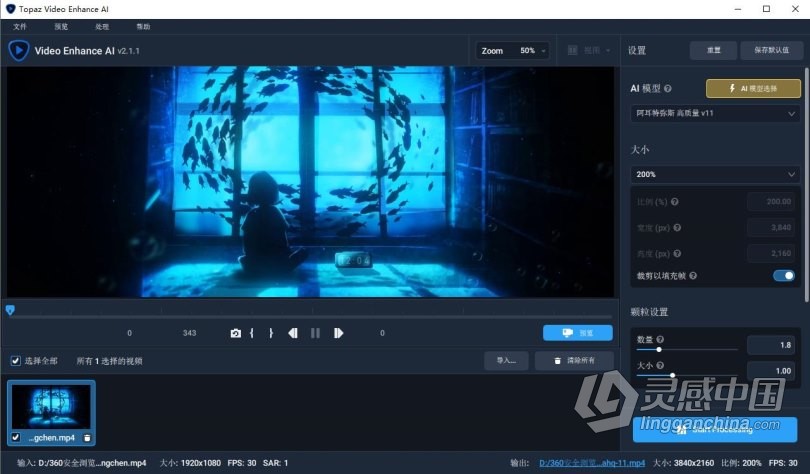This screenshot has height=474, width=810.
Task: Open the 帮助 menu
Action: [x=143, y=27]
